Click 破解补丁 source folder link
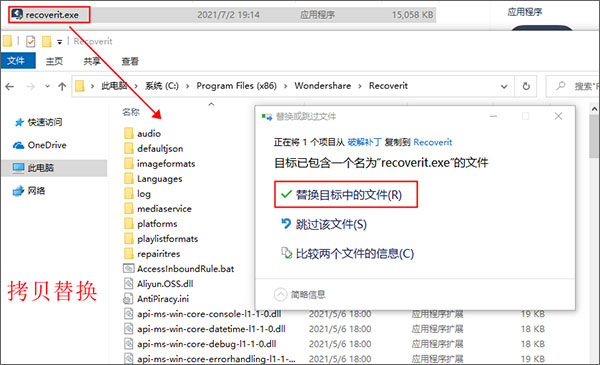 click(364, 142)
